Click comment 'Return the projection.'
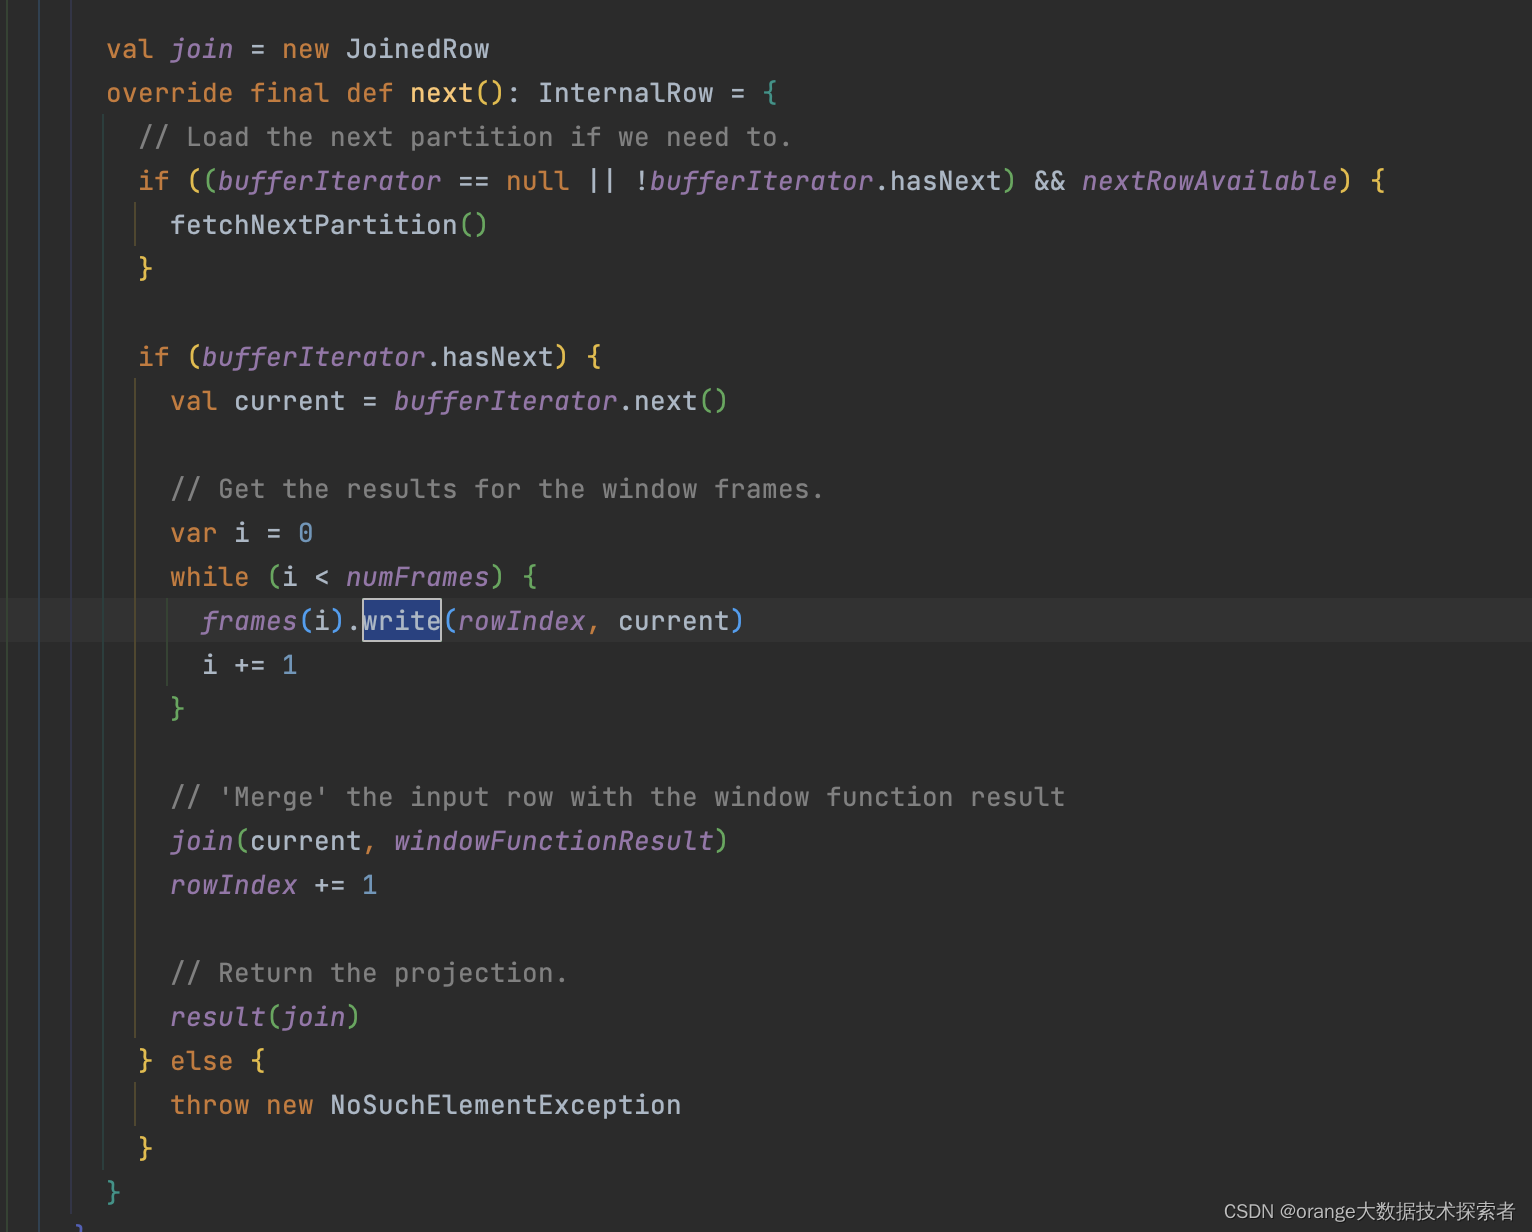The image size is (1532, 1232). (x=369, y=973)
